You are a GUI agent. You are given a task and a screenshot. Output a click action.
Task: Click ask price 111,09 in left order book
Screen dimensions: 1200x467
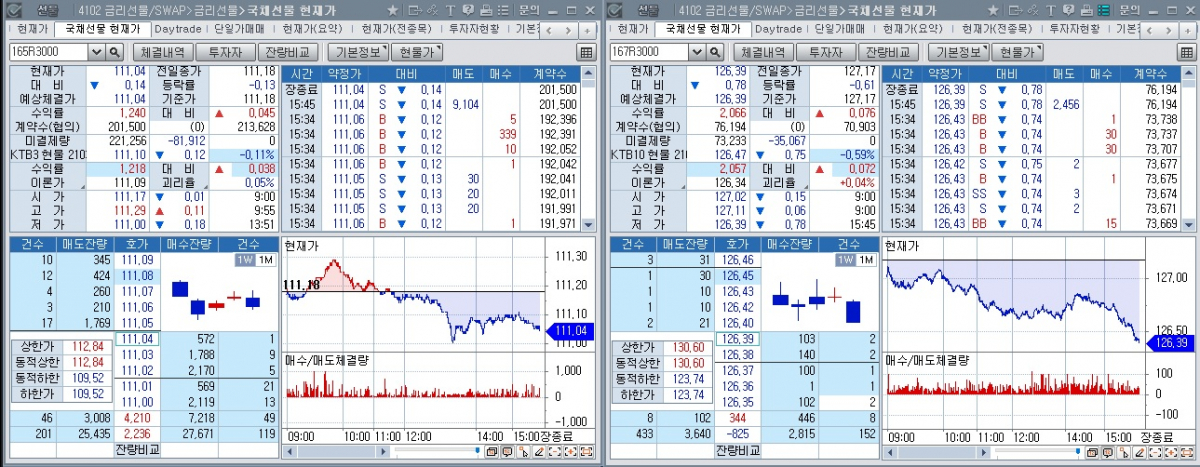[136, 259]
